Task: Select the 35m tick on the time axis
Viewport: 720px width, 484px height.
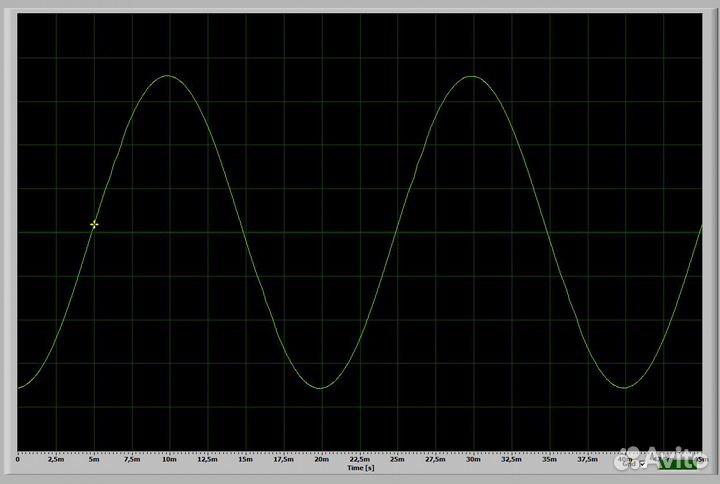Action: [x=550, y=459]
